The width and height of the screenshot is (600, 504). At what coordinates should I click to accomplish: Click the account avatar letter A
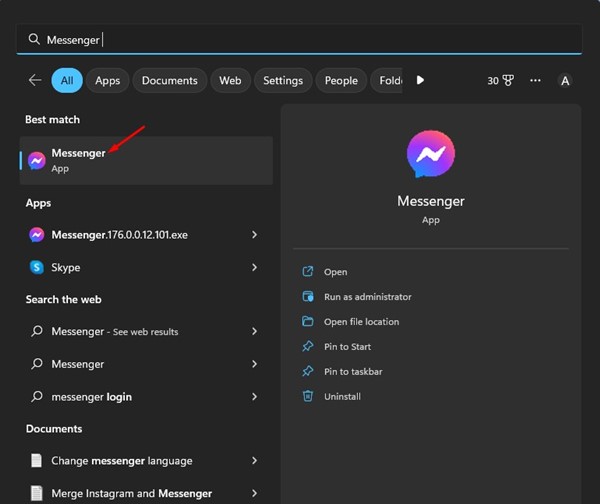click(565, 81)
